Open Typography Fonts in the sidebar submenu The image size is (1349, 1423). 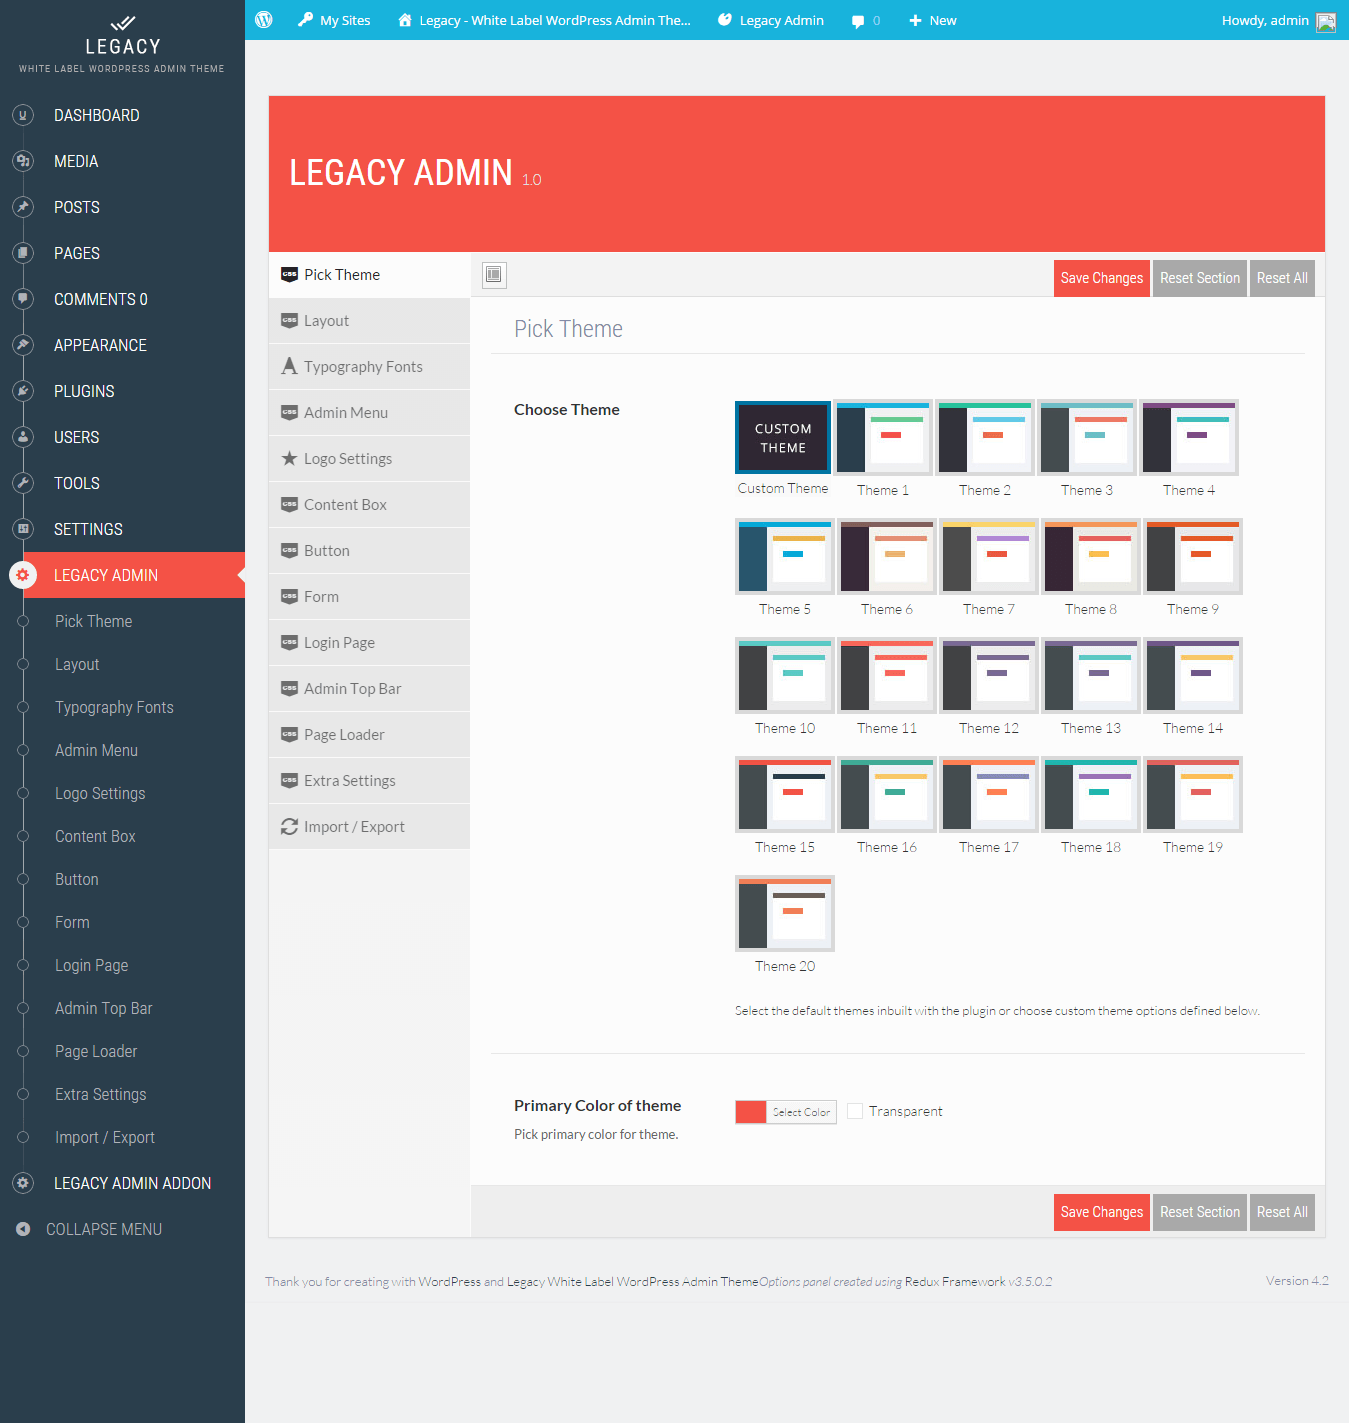click(x=114, y=707)
